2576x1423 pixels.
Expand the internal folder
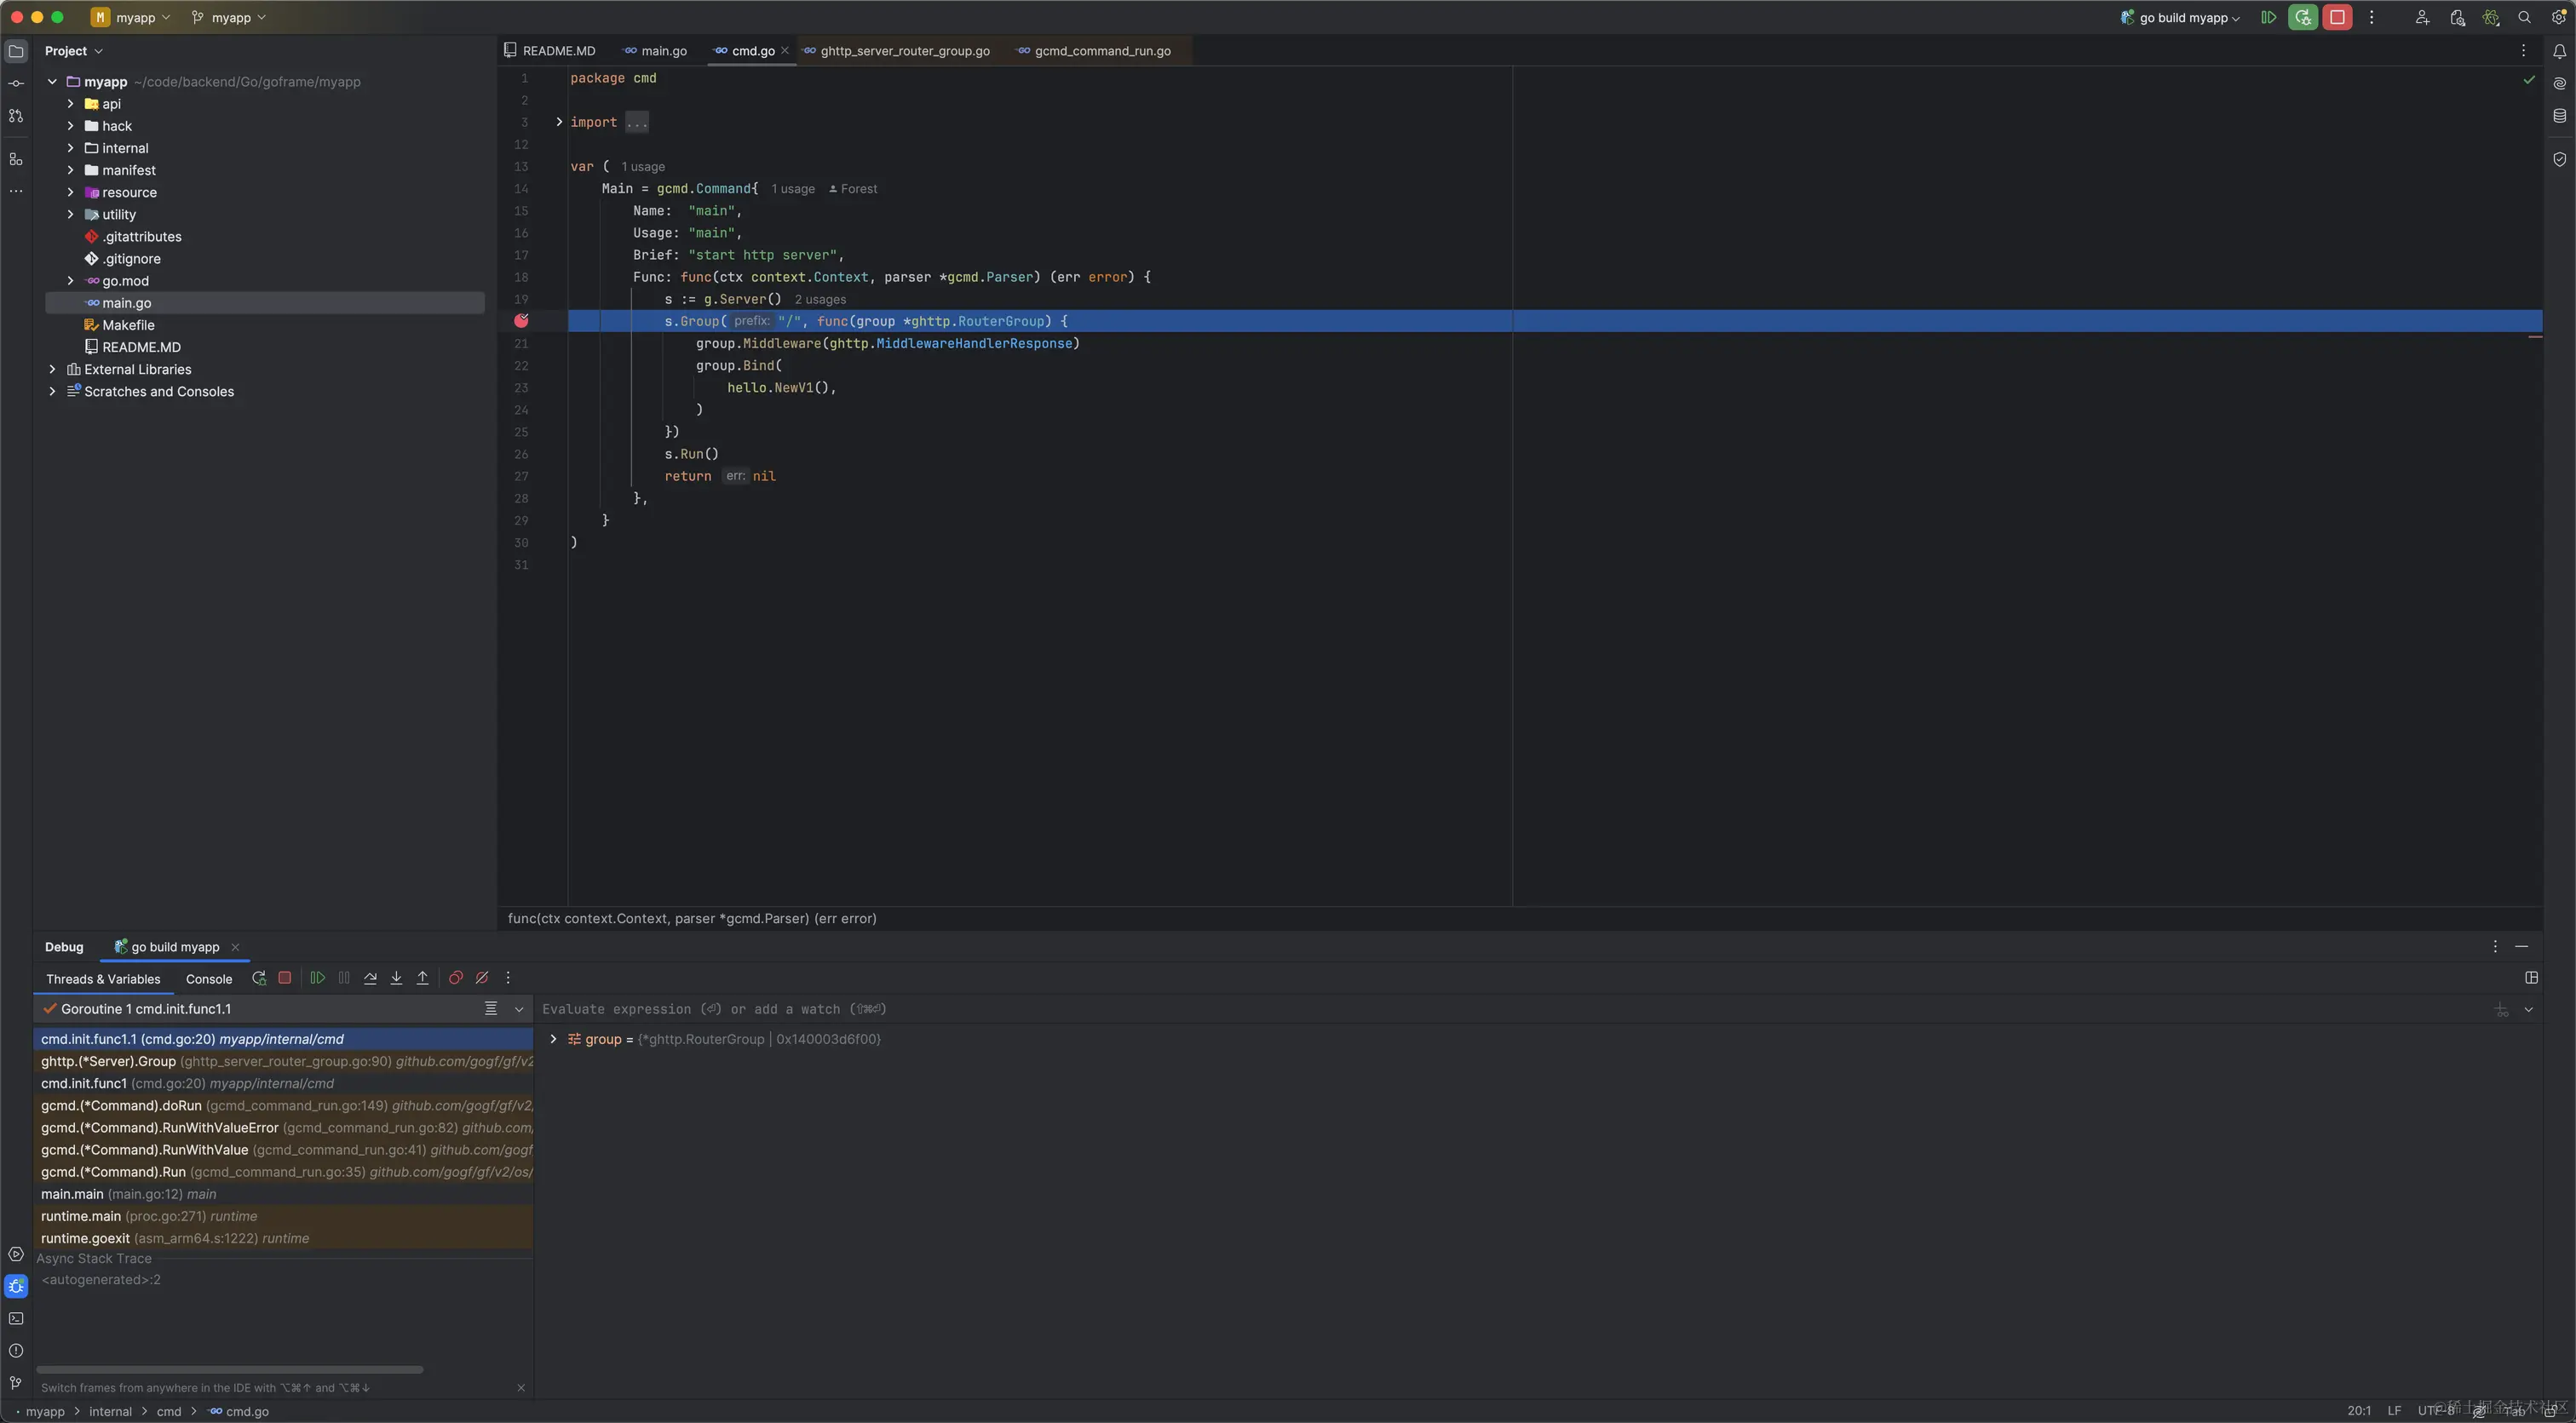[70, 148]
